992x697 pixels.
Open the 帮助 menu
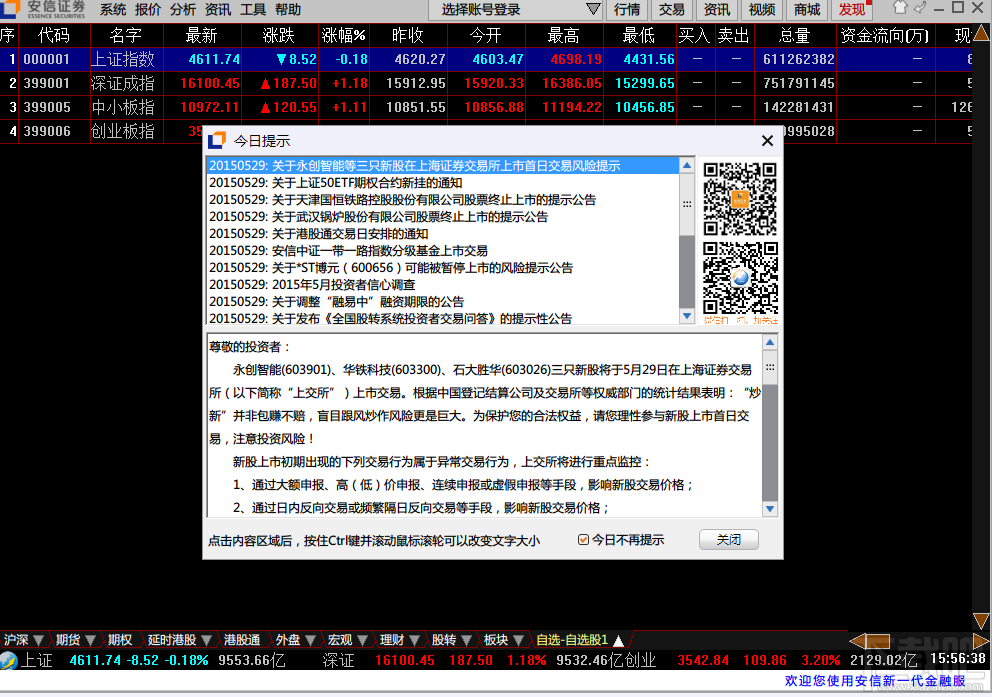click(288, 9)
